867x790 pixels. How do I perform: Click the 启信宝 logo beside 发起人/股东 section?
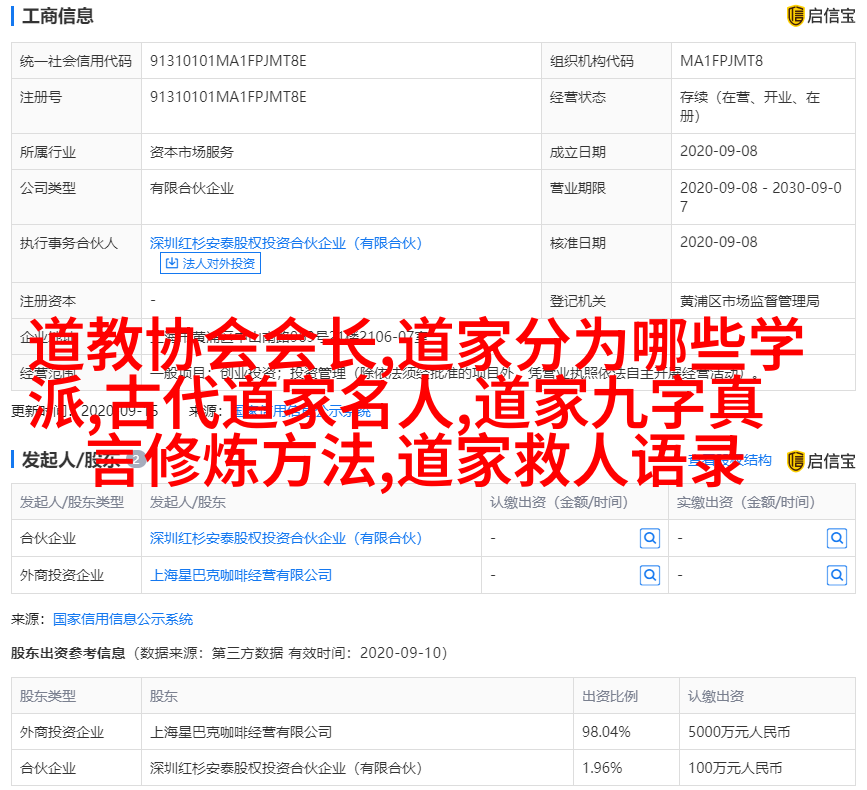(821, 461)
